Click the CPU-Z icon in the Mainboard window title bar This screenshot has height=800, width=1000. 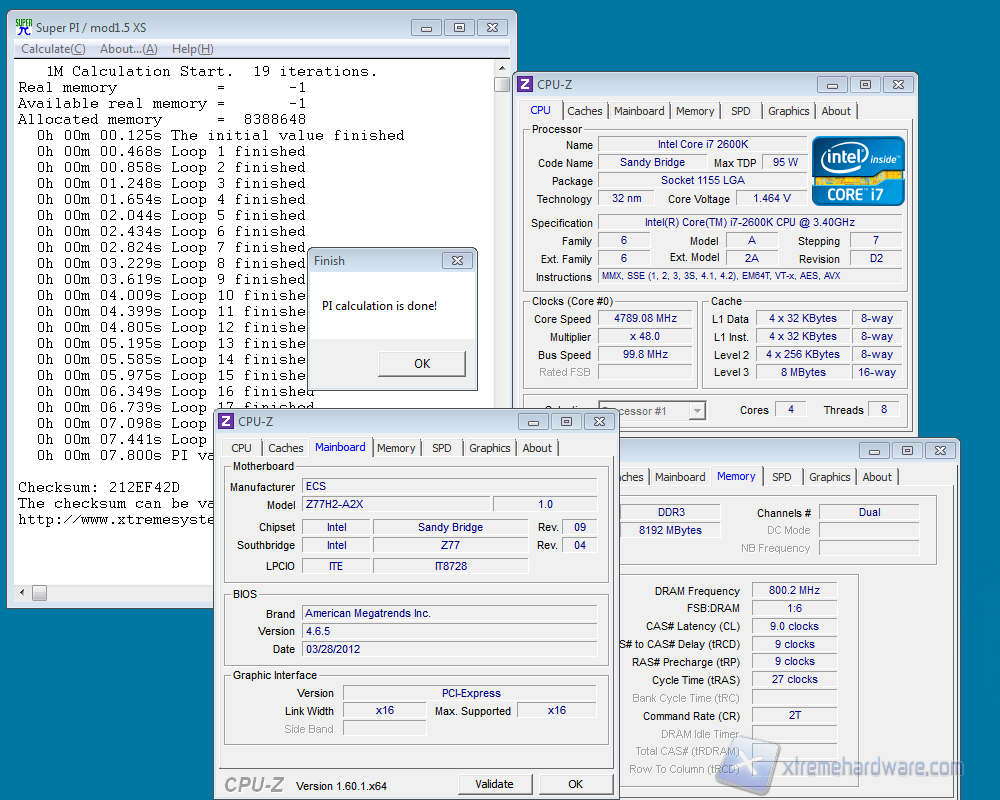pos(226,422)
